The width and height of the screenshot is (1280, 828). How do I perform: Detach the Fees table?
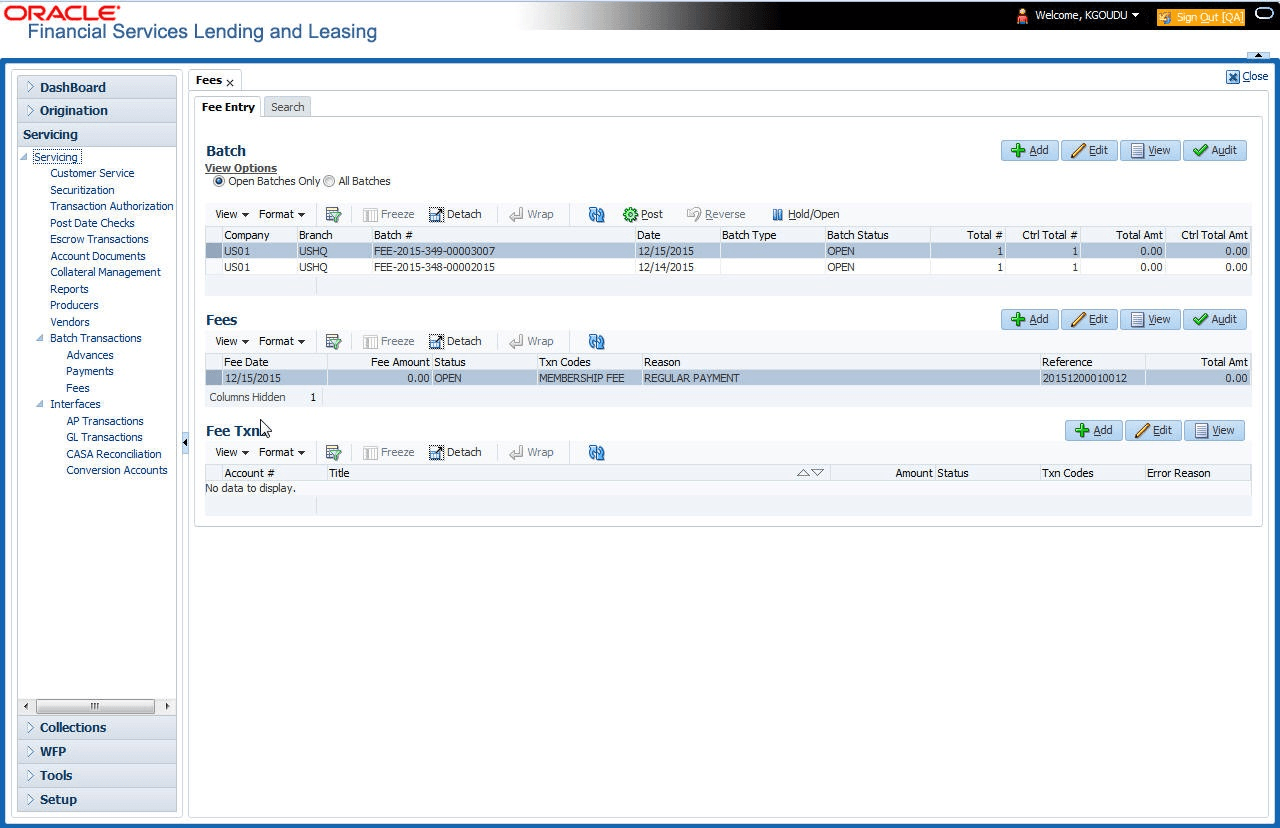point(456,341)
